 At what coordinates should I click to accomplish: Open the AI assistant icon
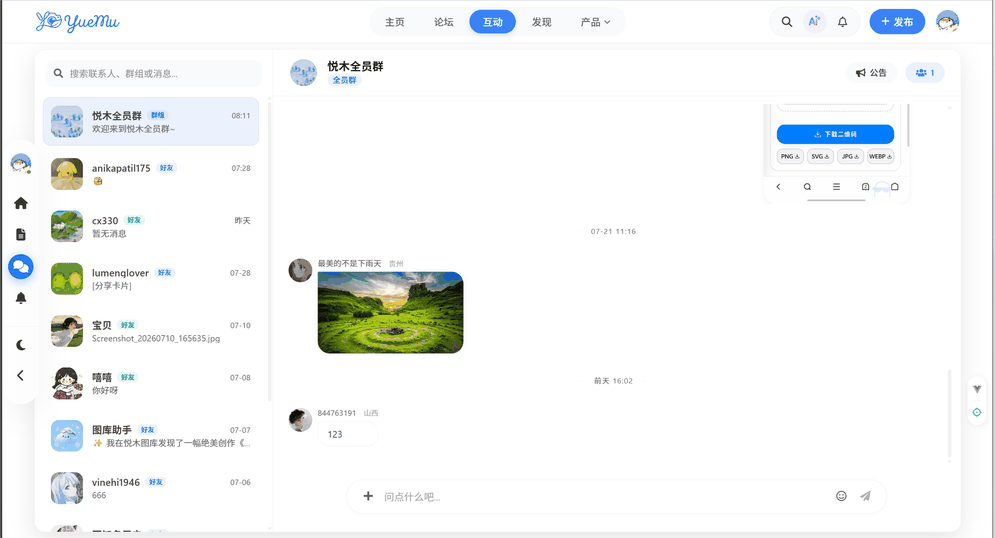coord(814,22)
